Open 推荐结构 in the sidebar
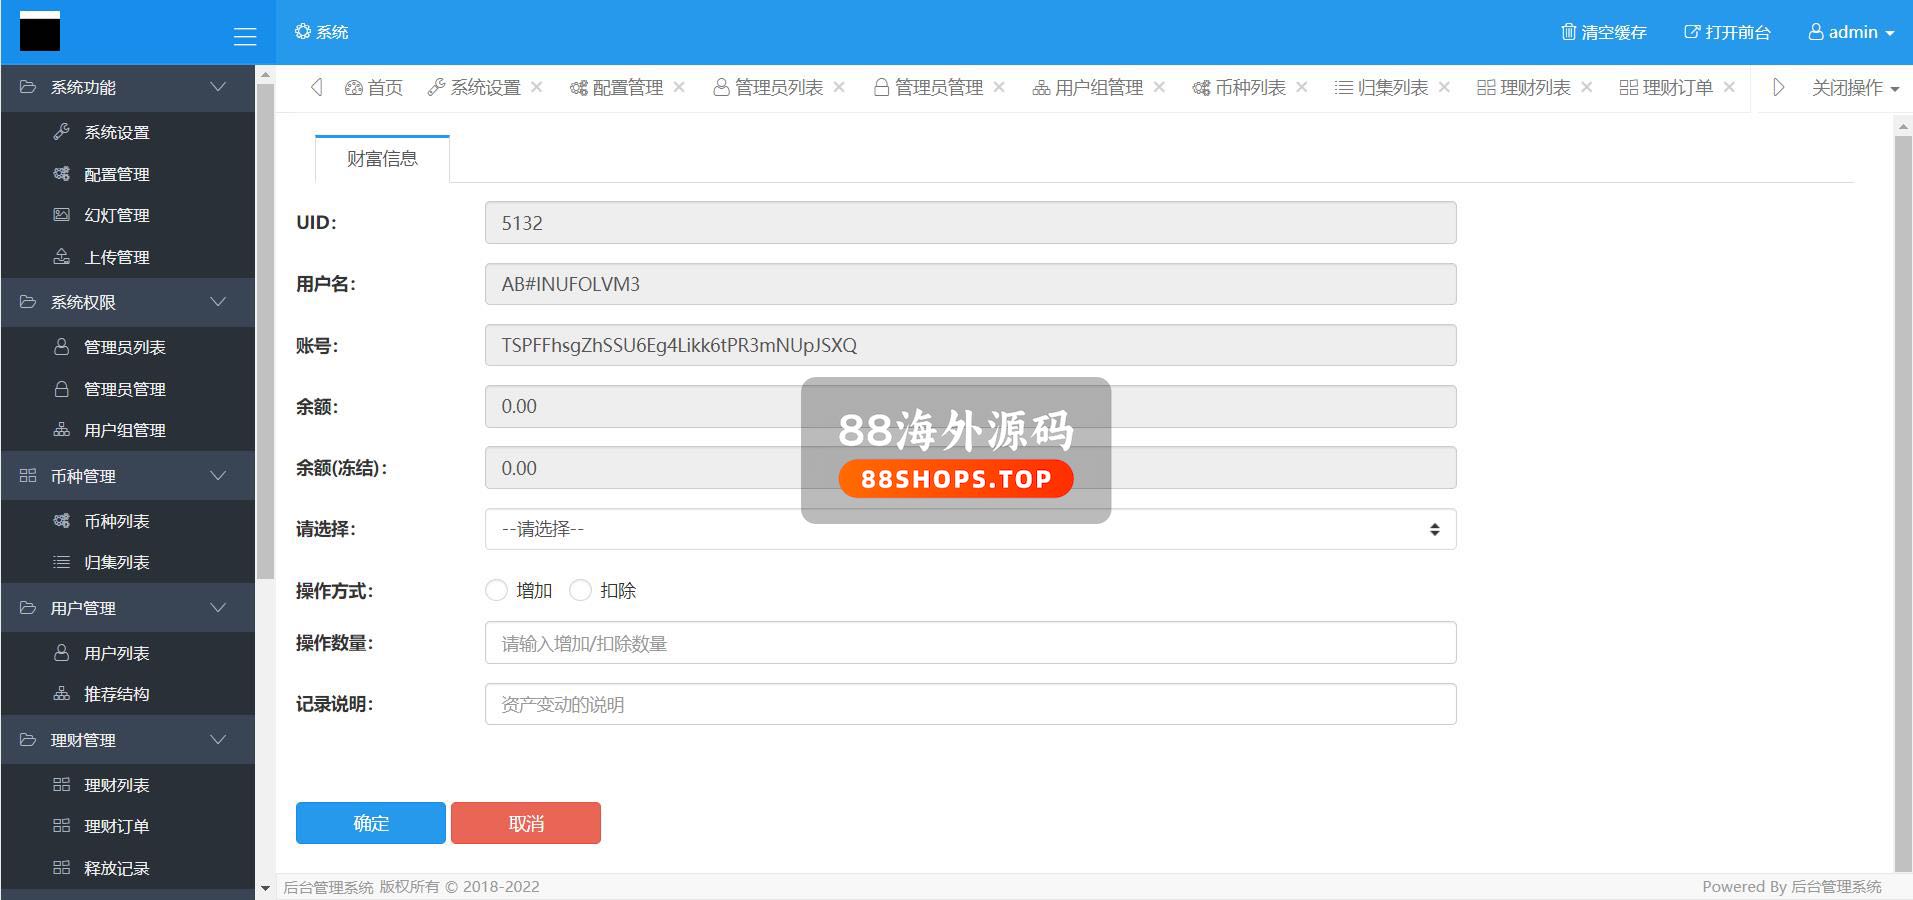 (116, 694)
